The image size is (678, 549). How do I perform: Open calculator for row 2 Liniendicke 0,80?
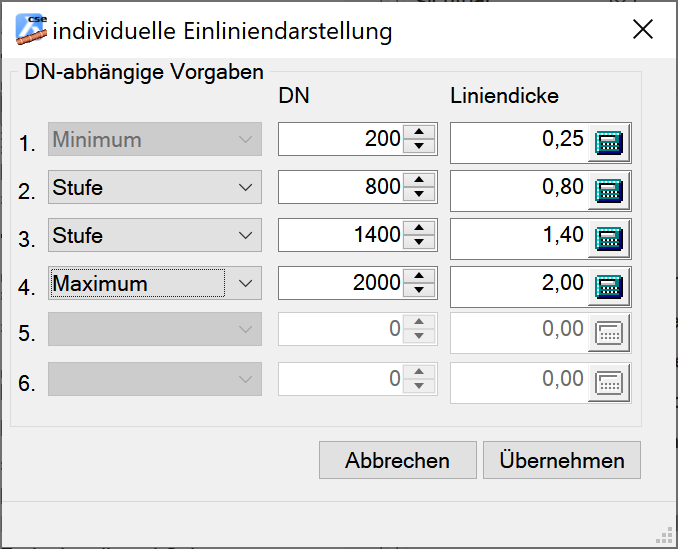(x=609, y=191)
